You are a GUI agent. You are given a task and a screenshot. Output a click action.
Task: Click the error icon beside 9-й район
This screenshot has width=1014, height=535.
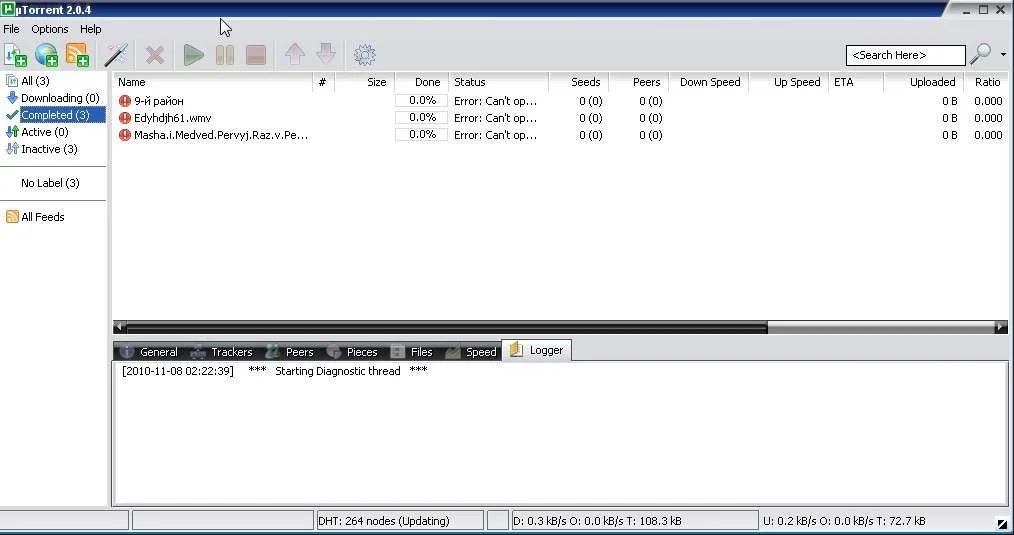pyautogui.click(x=125, y=101)
